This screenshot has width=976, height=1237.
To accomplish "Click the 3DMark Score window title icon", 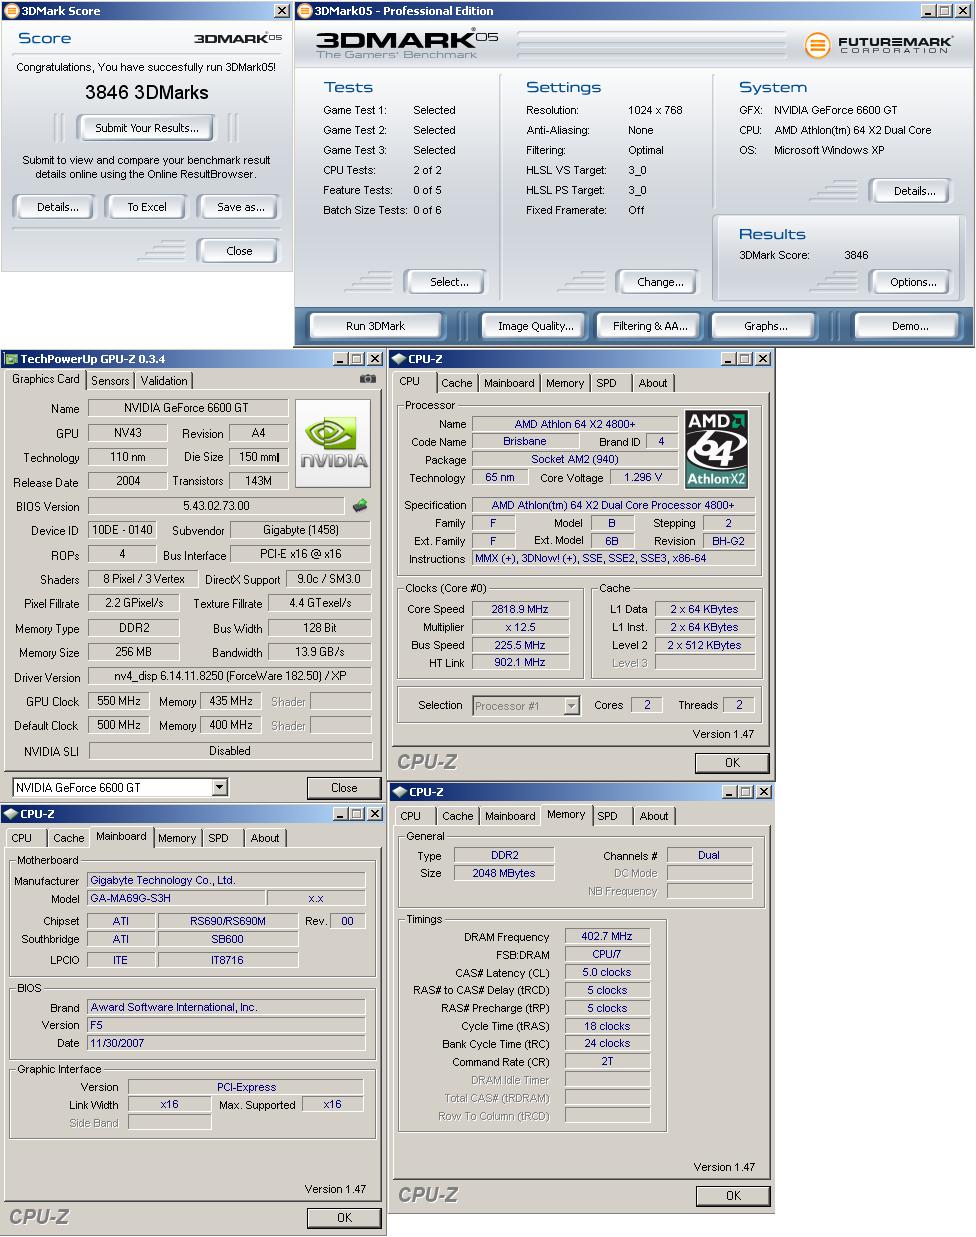I will [x=10, y=11].
